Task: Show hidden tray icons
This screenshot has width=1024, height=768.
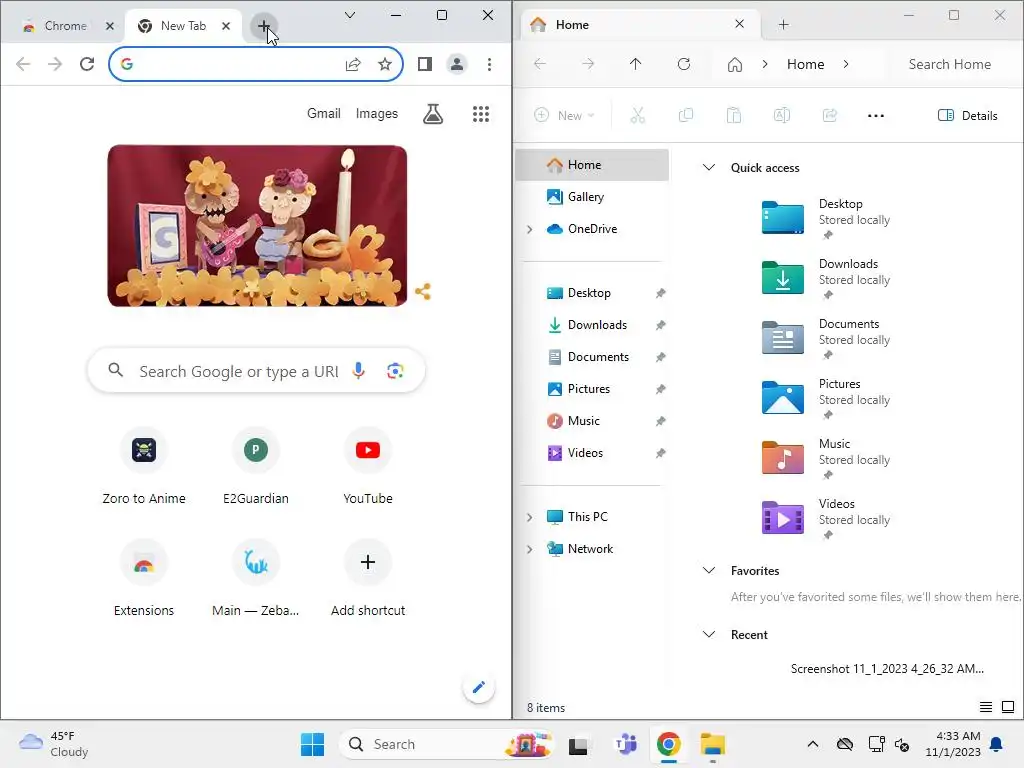Action: [x=812, y=744]
